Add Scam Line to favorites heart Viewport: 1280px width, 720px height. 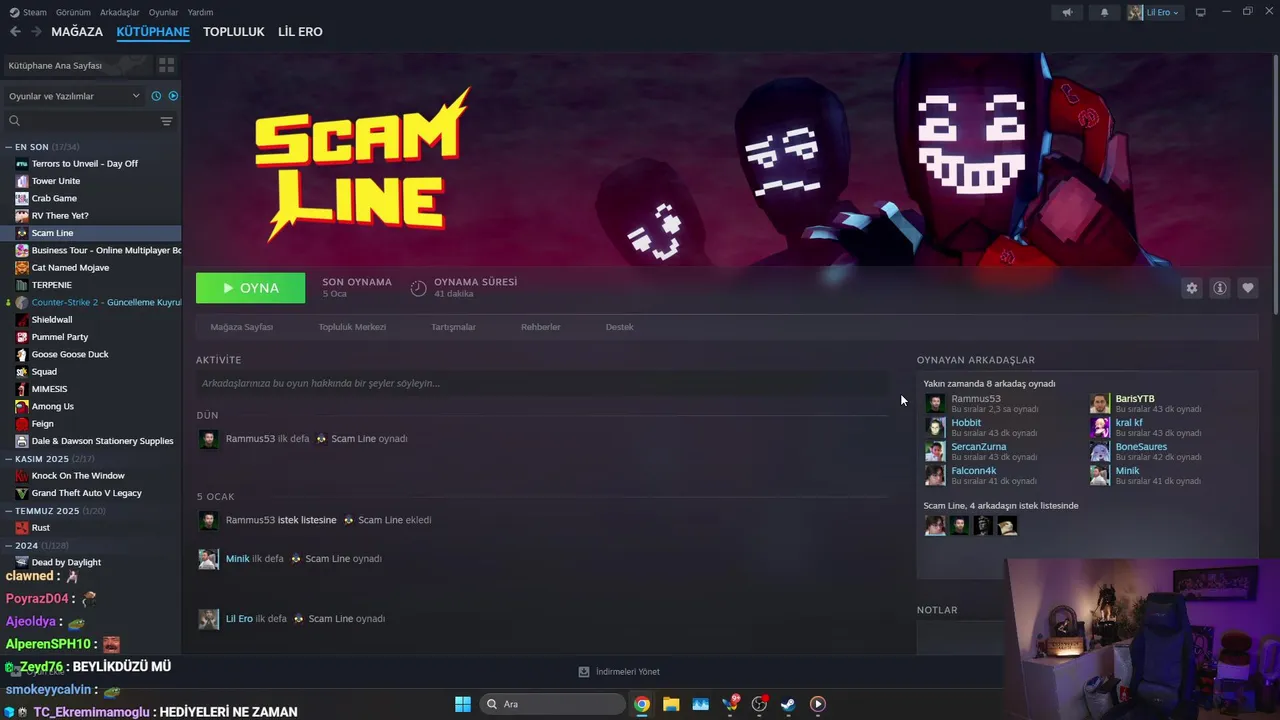click(1247, 288)
